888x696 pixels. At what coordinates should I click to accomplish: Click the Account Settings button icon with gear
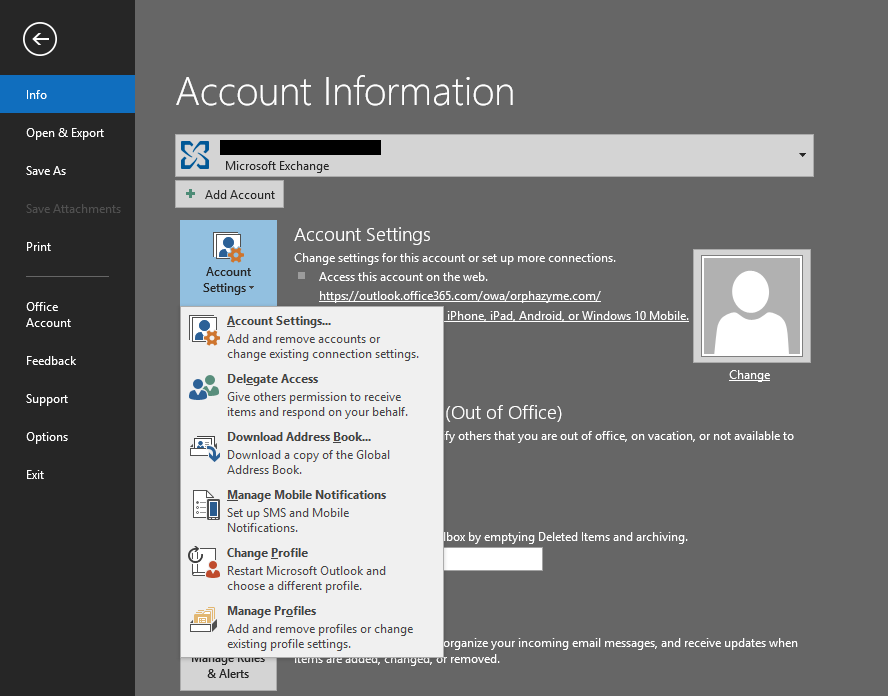pos(228,247)
